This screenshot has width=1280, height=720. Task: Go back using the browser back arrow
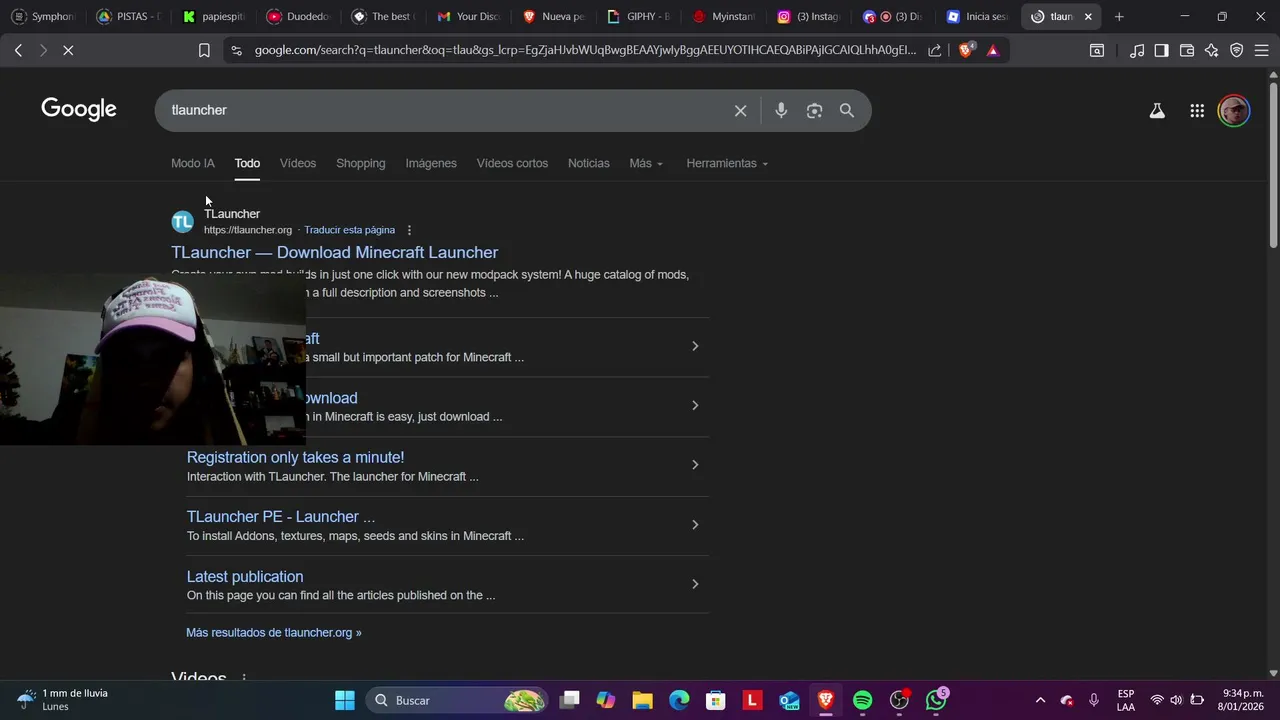(18, 50)
